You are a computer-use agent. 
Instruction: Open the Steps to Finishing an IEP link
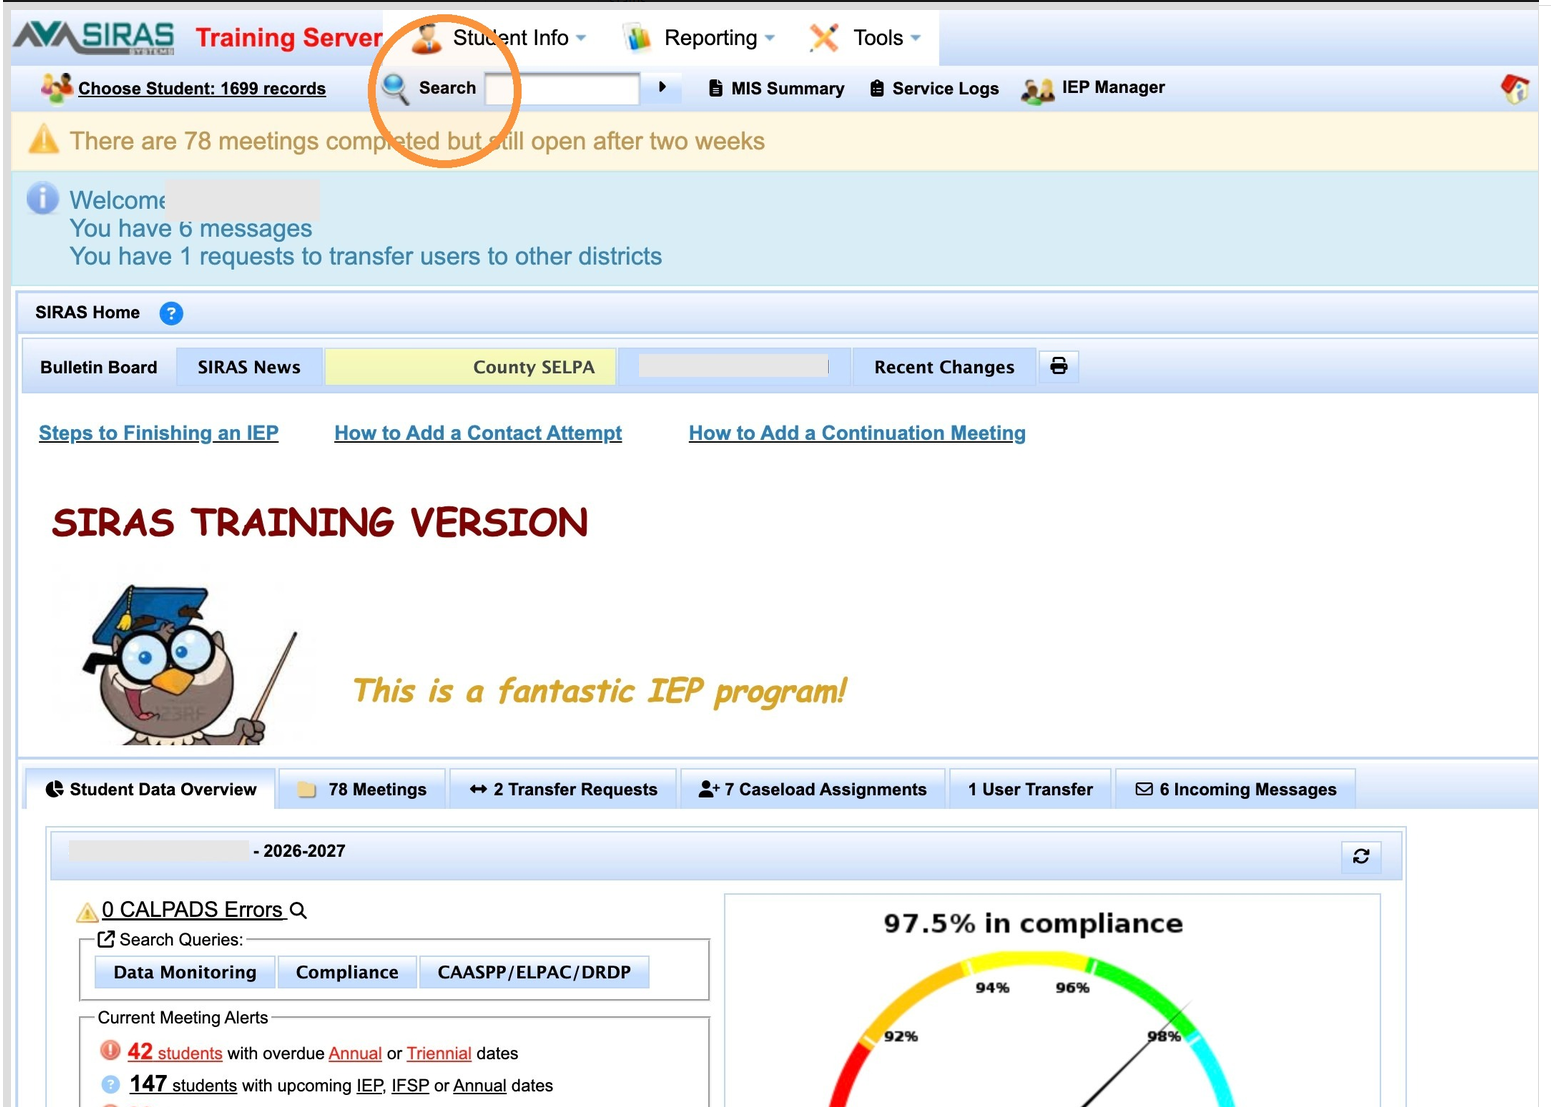[159, 433]
